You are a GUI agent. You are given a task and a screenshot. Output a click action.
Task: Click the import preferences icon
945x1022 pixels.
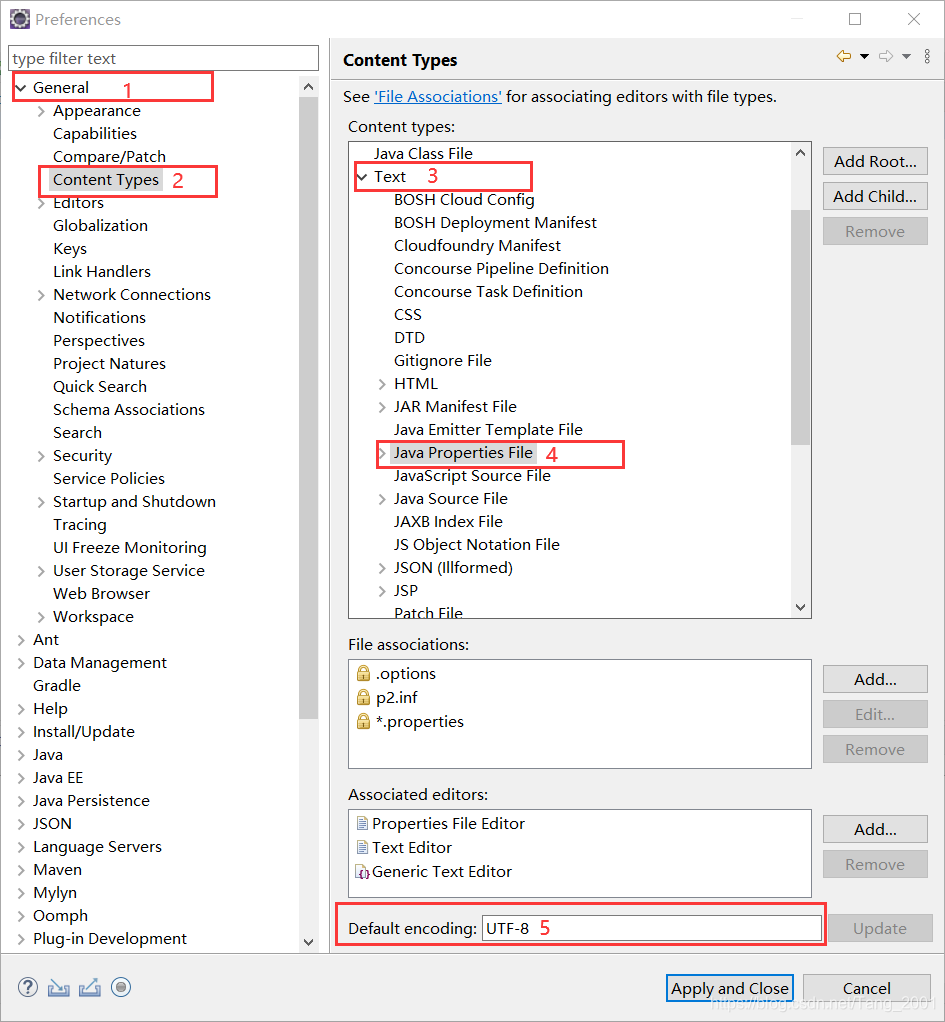[59, 987]
